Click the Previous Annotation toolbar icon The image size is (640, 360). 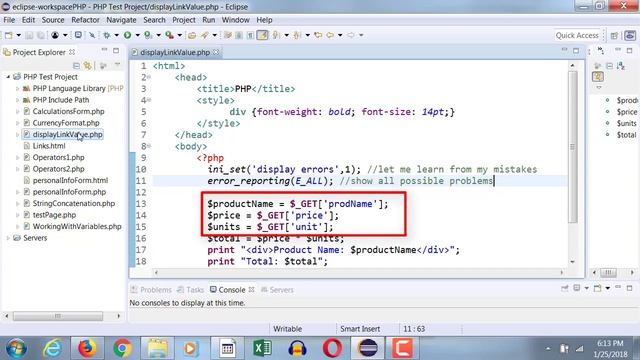(297, 36)
